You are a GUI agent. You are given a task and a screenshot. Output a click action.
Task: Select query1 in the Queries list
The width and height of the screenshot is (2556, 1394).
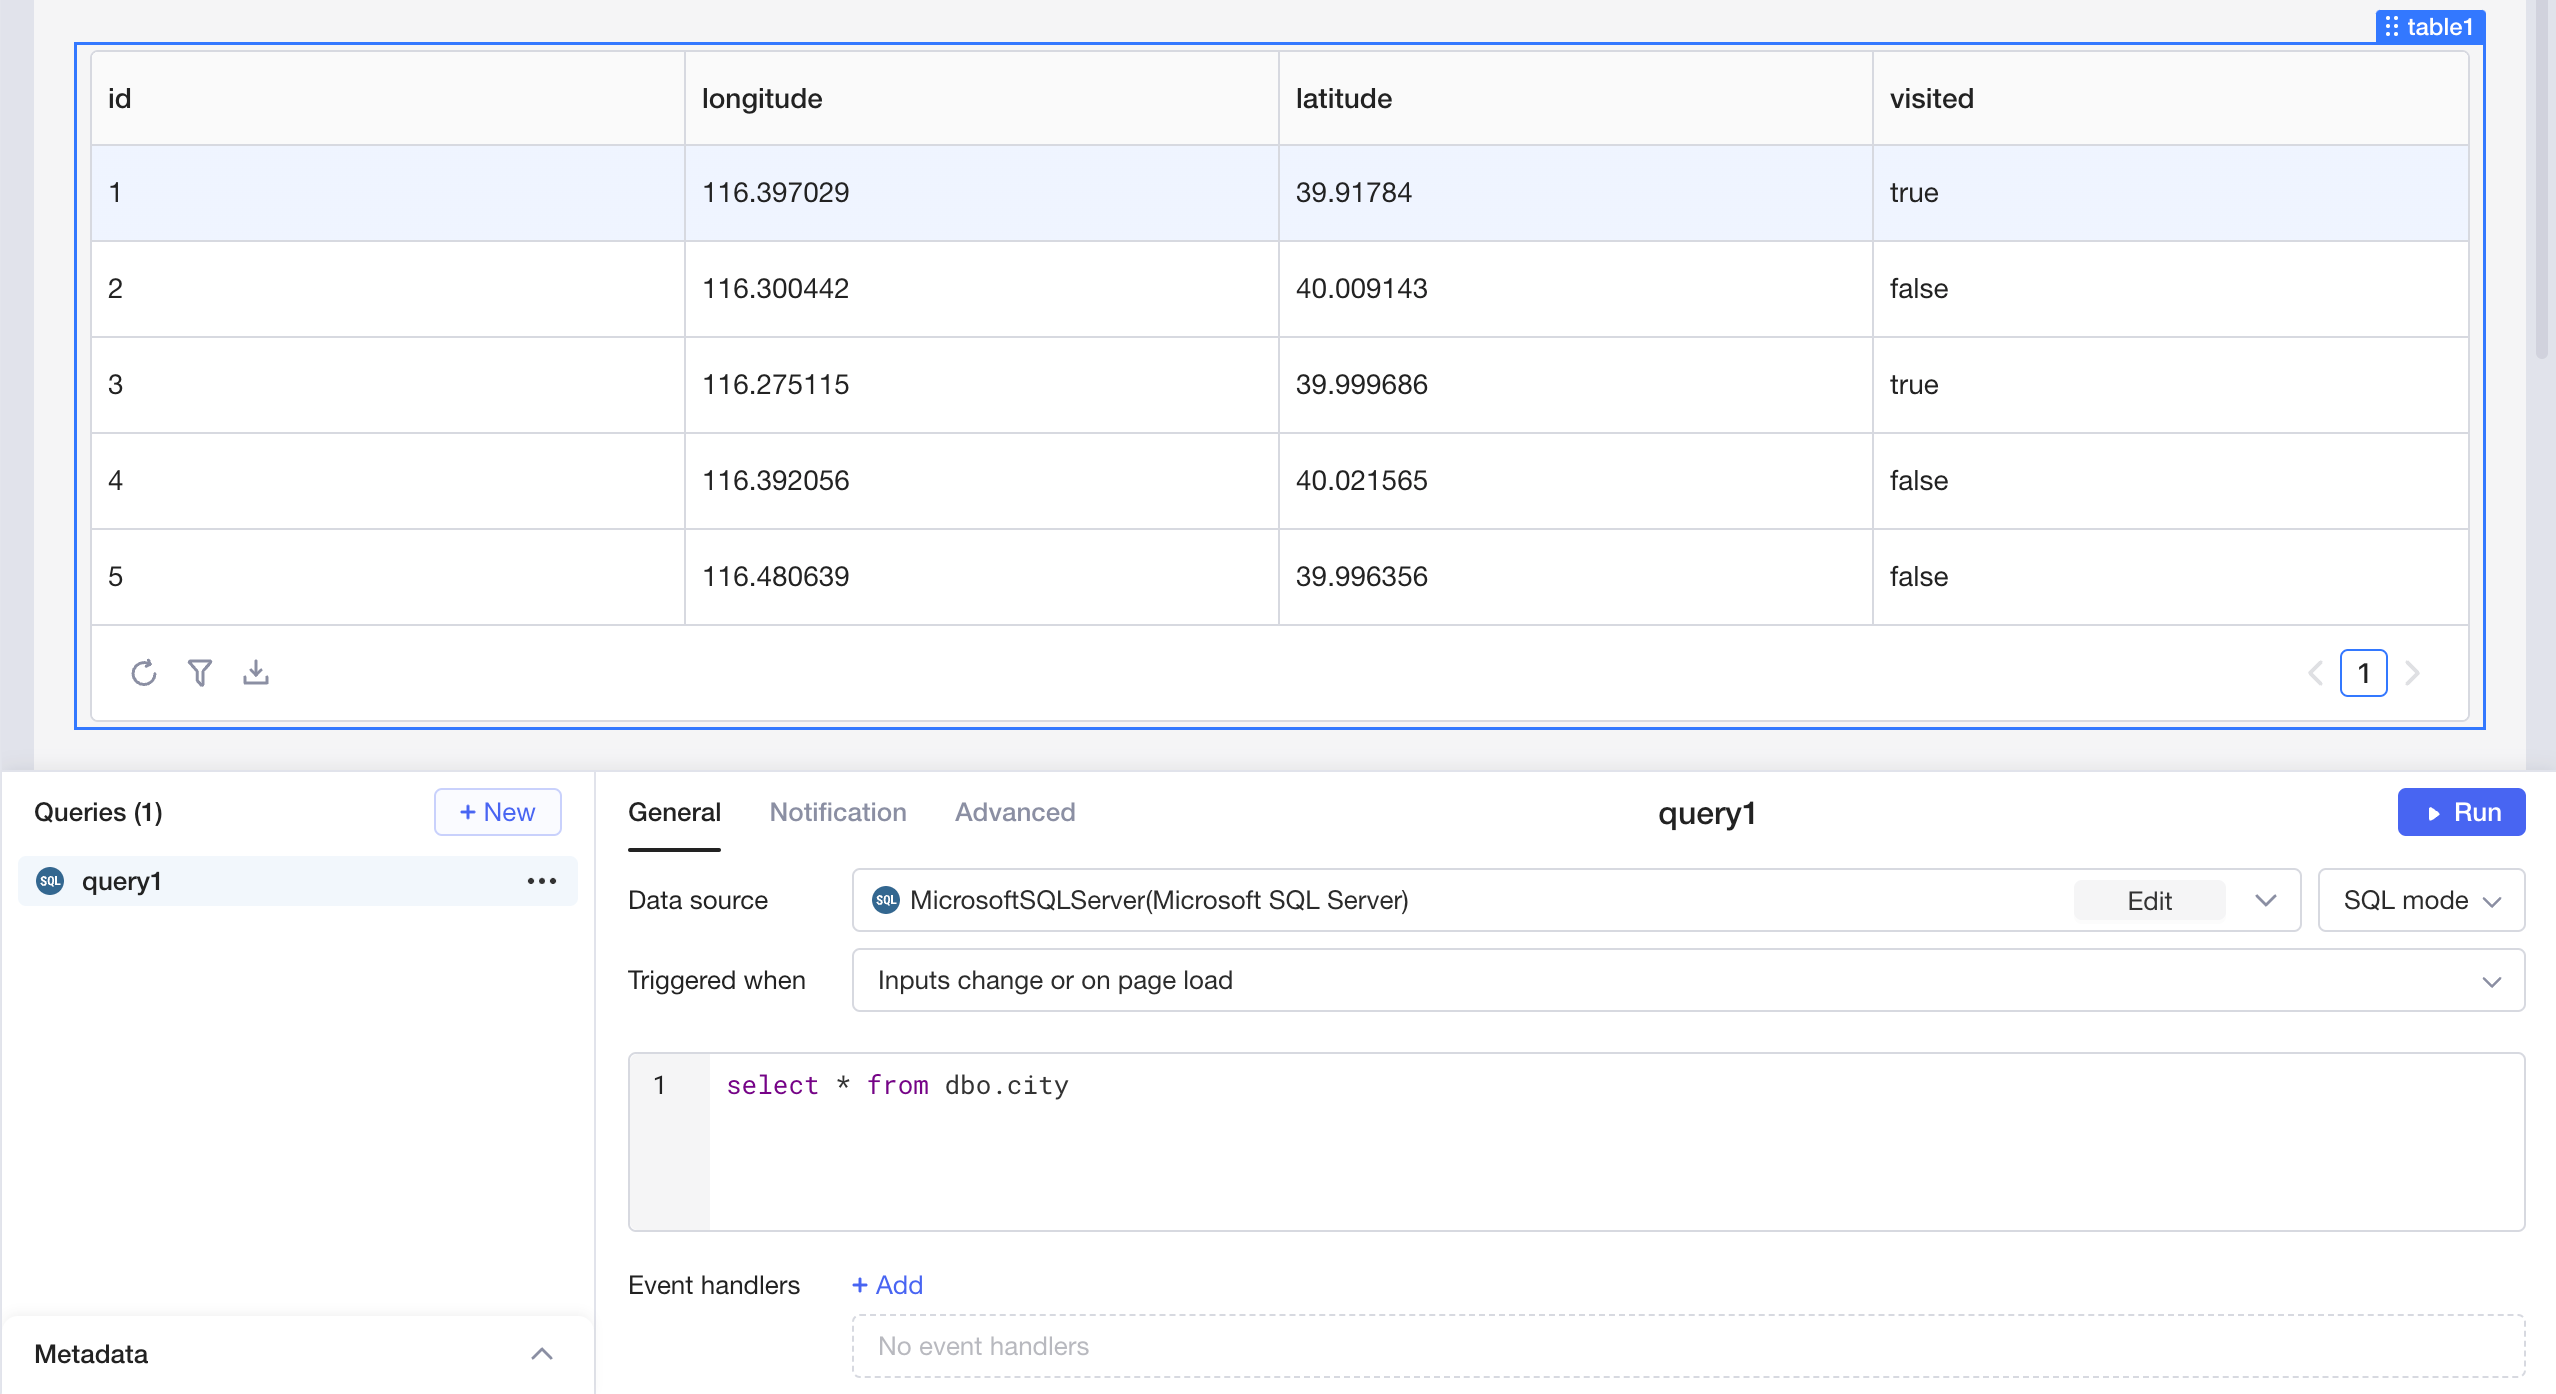tap(297, 881)
